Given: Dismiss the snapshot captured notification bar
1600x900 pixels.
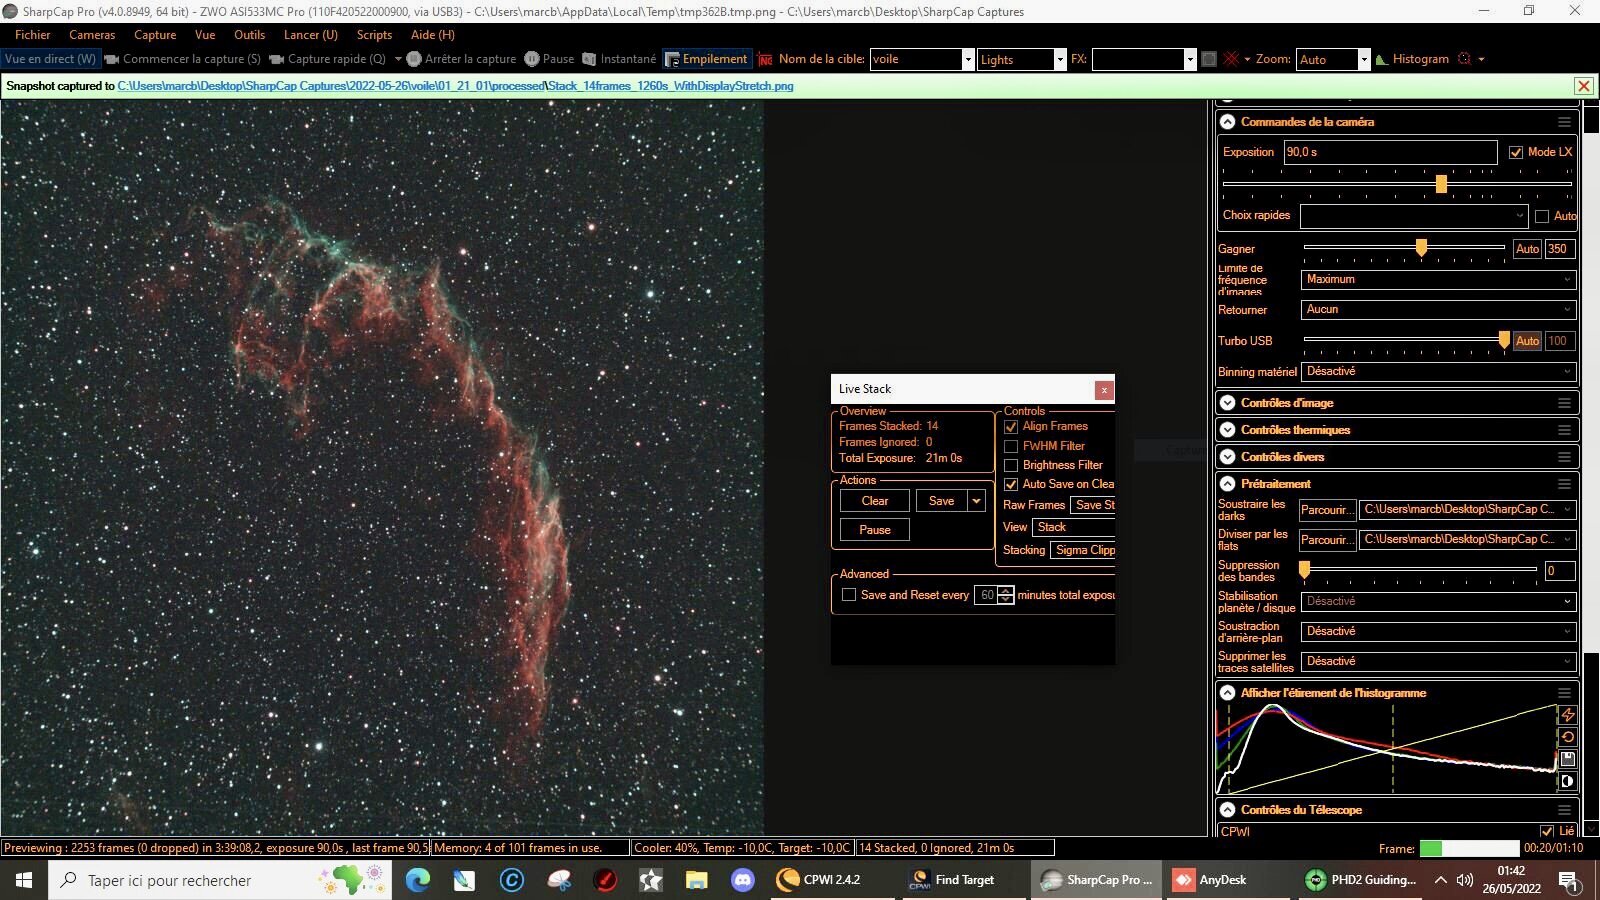Looking at the screenshot, I should point(1583,86).
